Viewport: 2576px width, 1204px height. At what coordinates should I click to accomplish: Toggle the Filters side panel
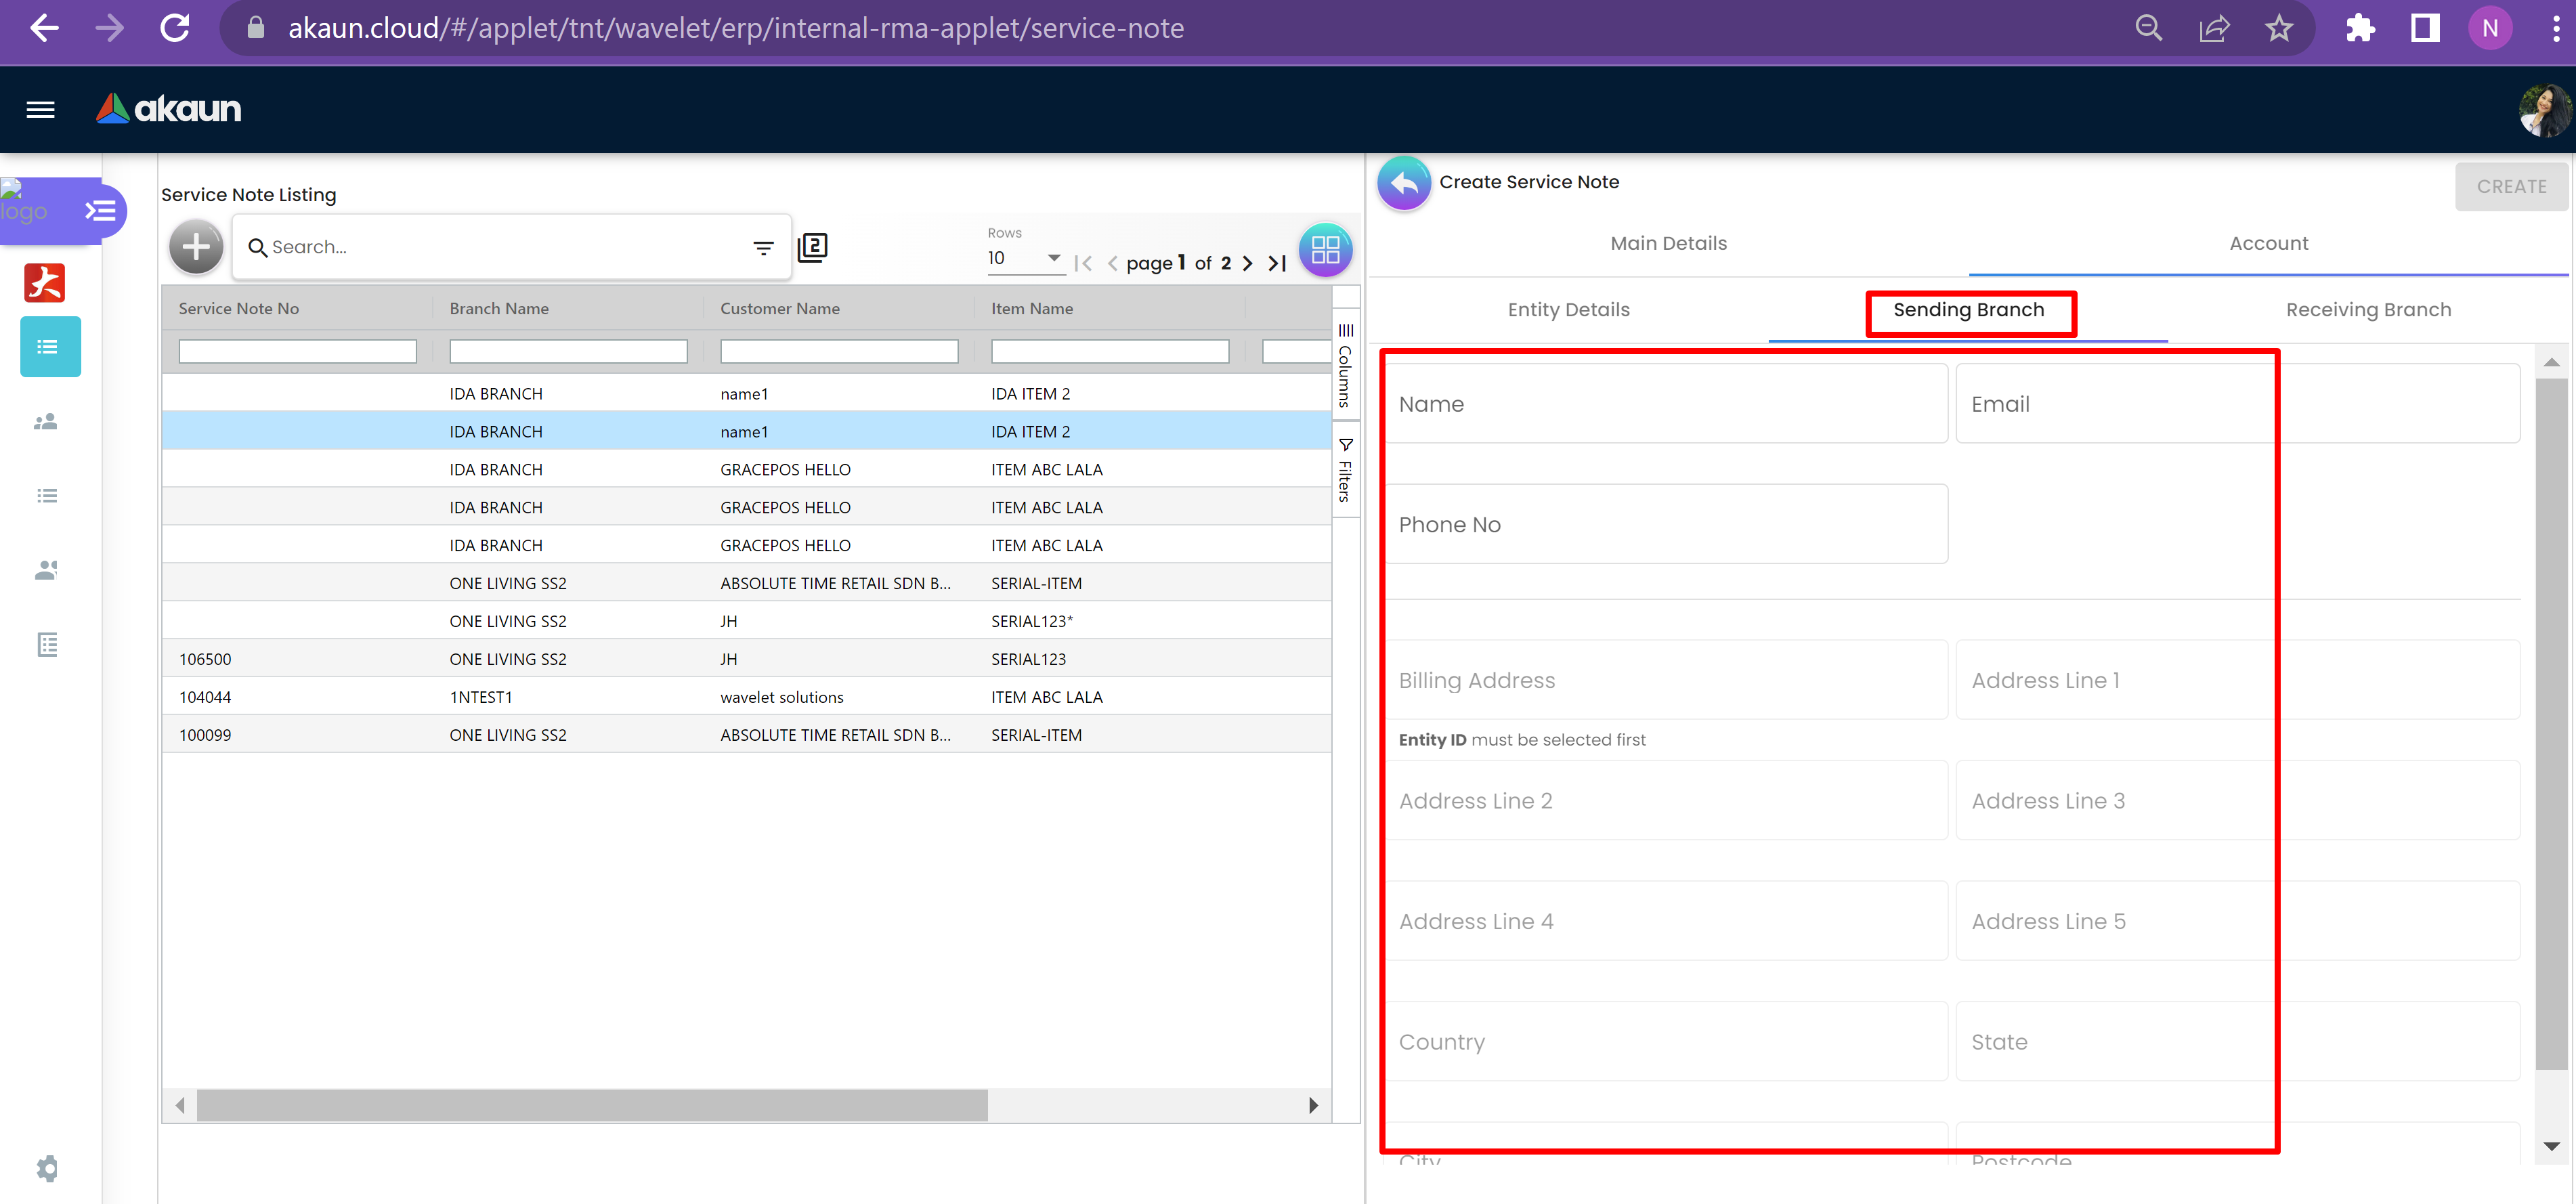coord(1346,470)
